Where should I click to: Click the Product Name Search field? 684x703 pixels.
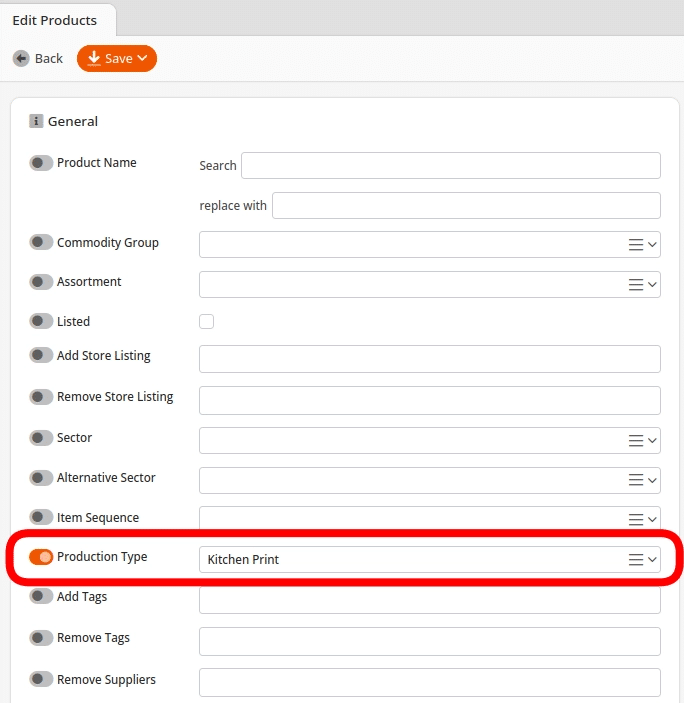click(x=450, y=165)
